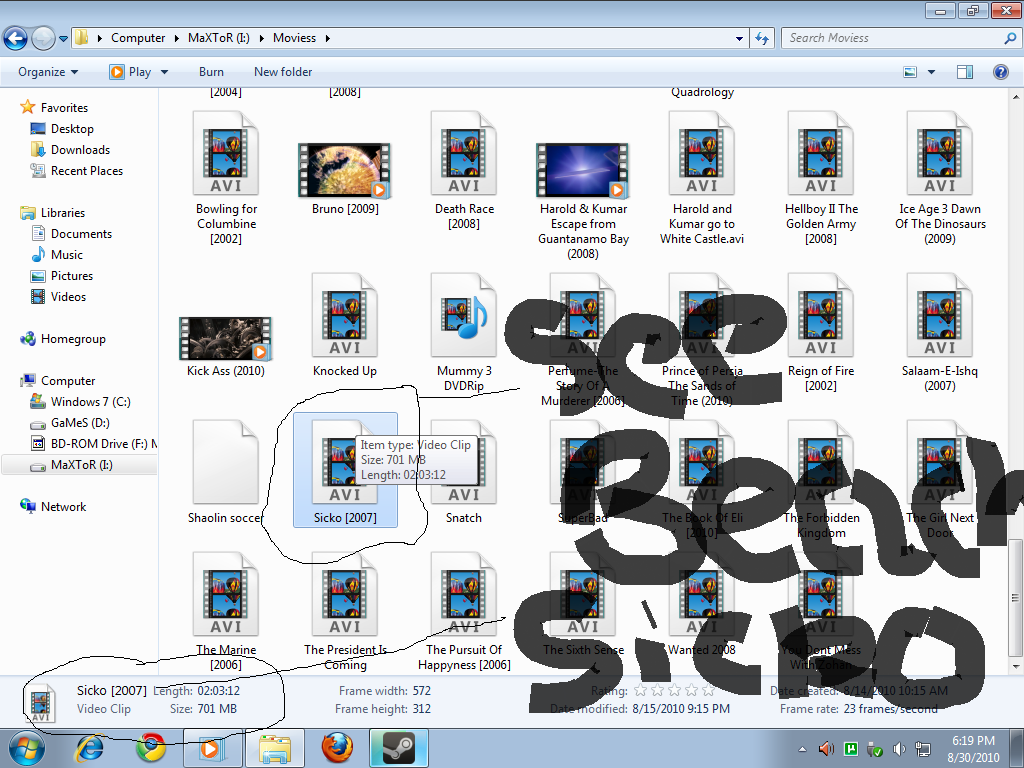The image size is (1024, 768).
Task: Create a New folder
Action: pos(283,72)
